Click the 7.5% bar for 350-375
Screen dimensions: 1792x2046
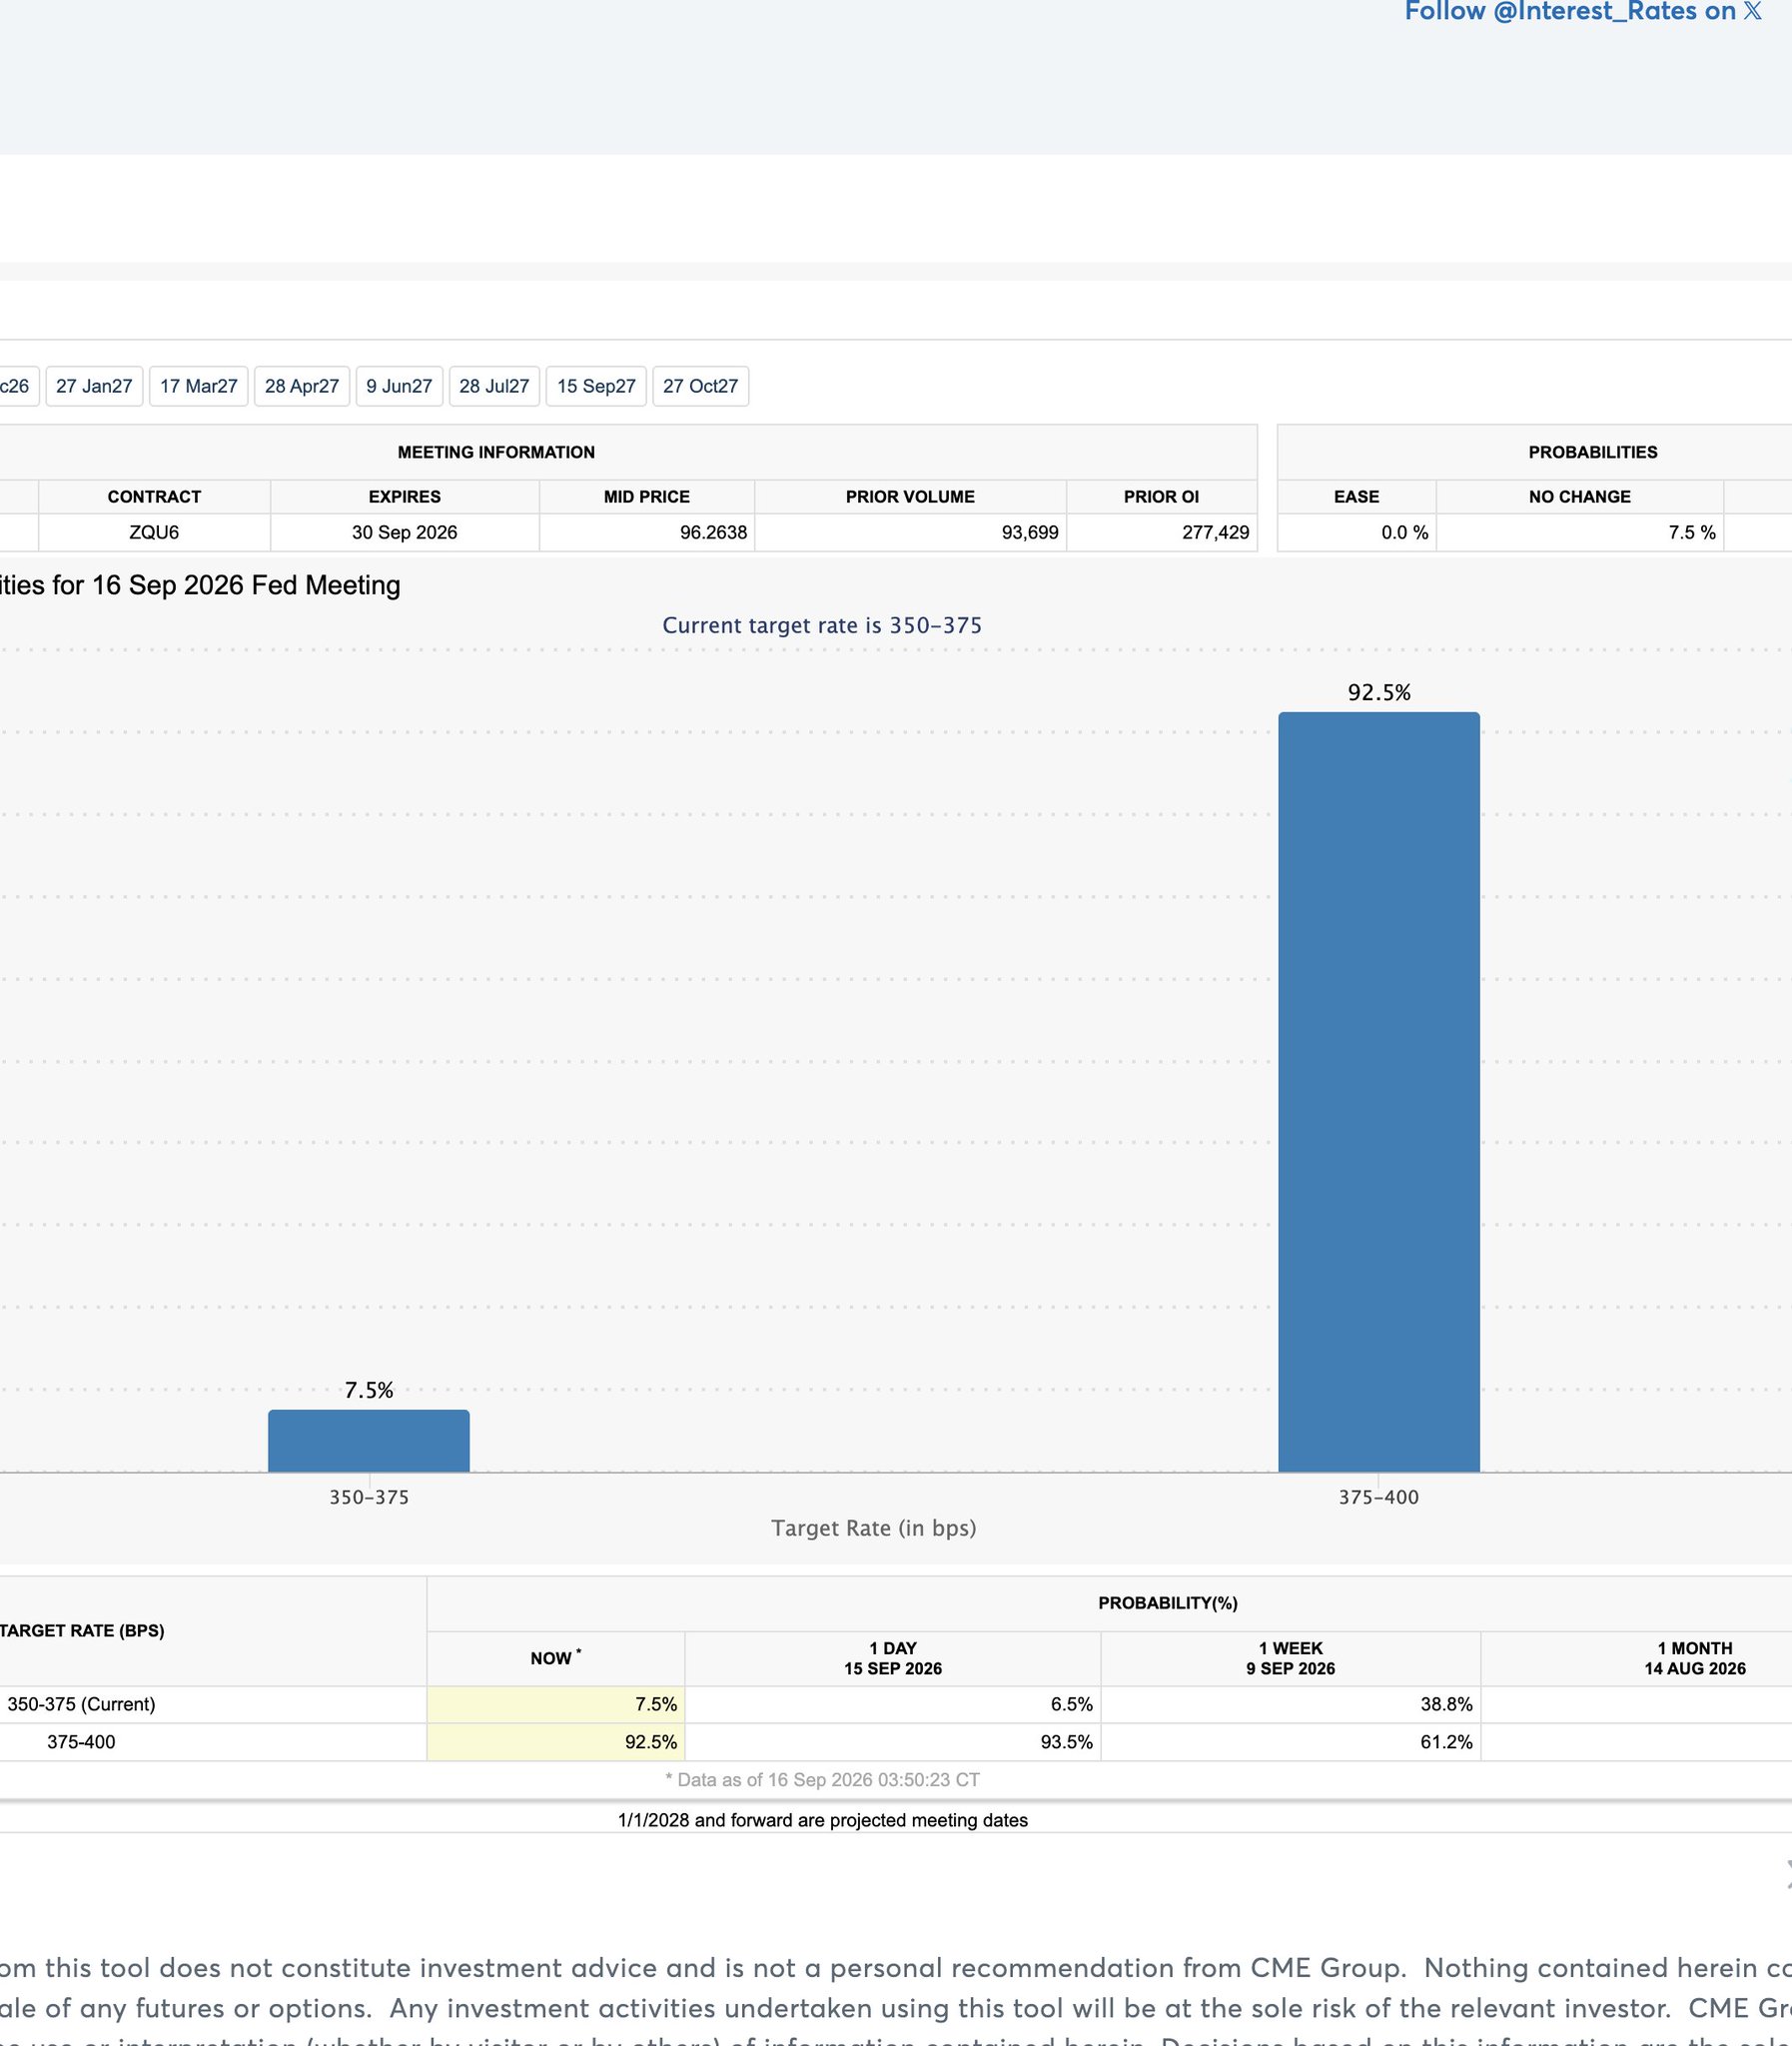pos(369,1441)
